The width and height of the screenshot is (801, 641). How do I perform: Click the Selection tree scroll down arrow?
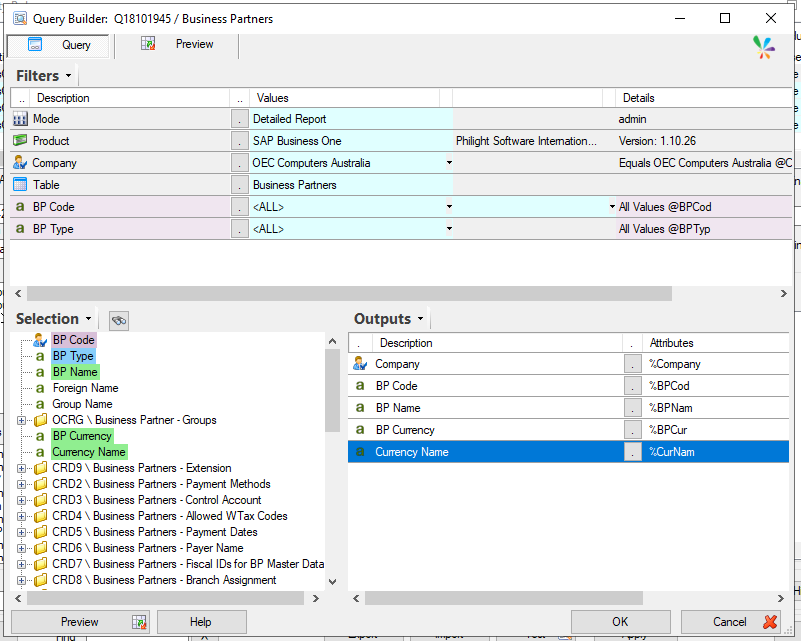[333, 581]
